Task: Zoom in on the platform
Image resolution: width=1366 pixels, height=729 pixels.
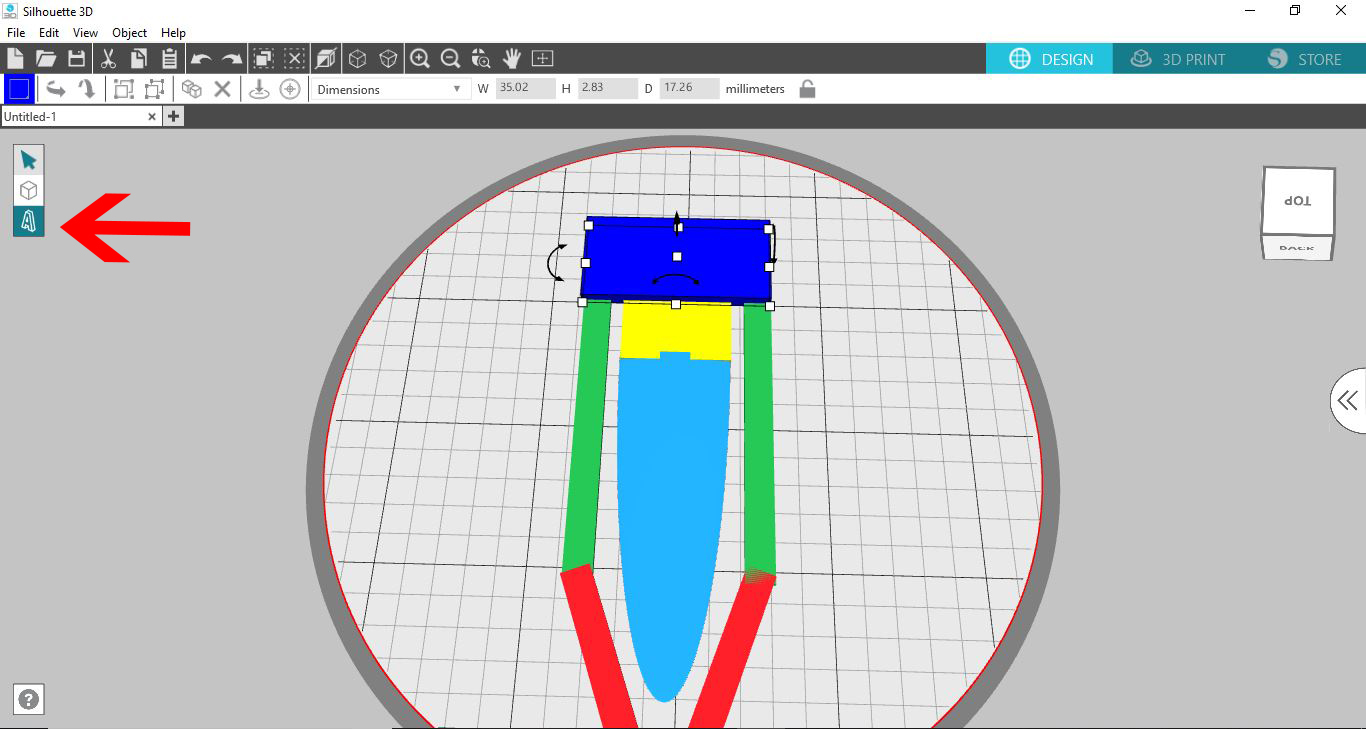Action: [420, 58]
